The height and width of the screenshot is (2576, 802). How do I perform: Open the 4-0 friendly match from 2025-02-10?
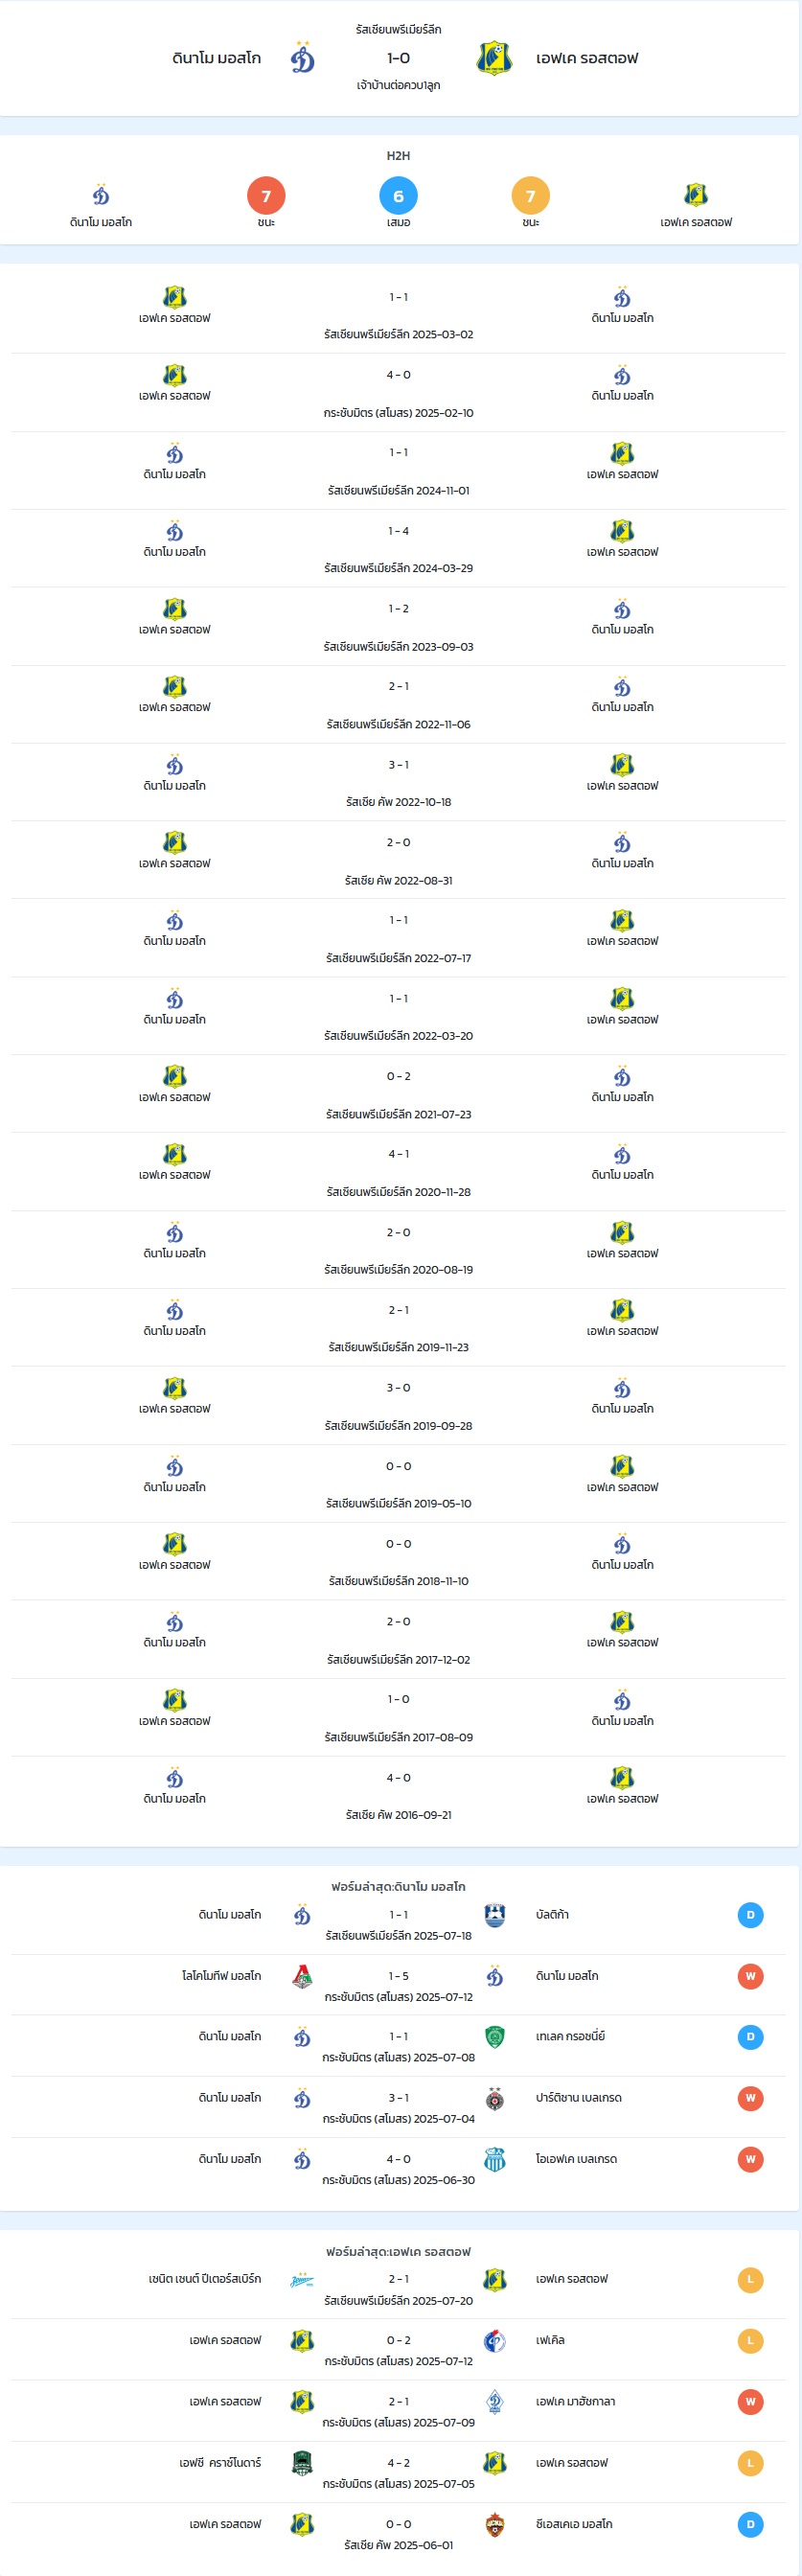(398, 392)
